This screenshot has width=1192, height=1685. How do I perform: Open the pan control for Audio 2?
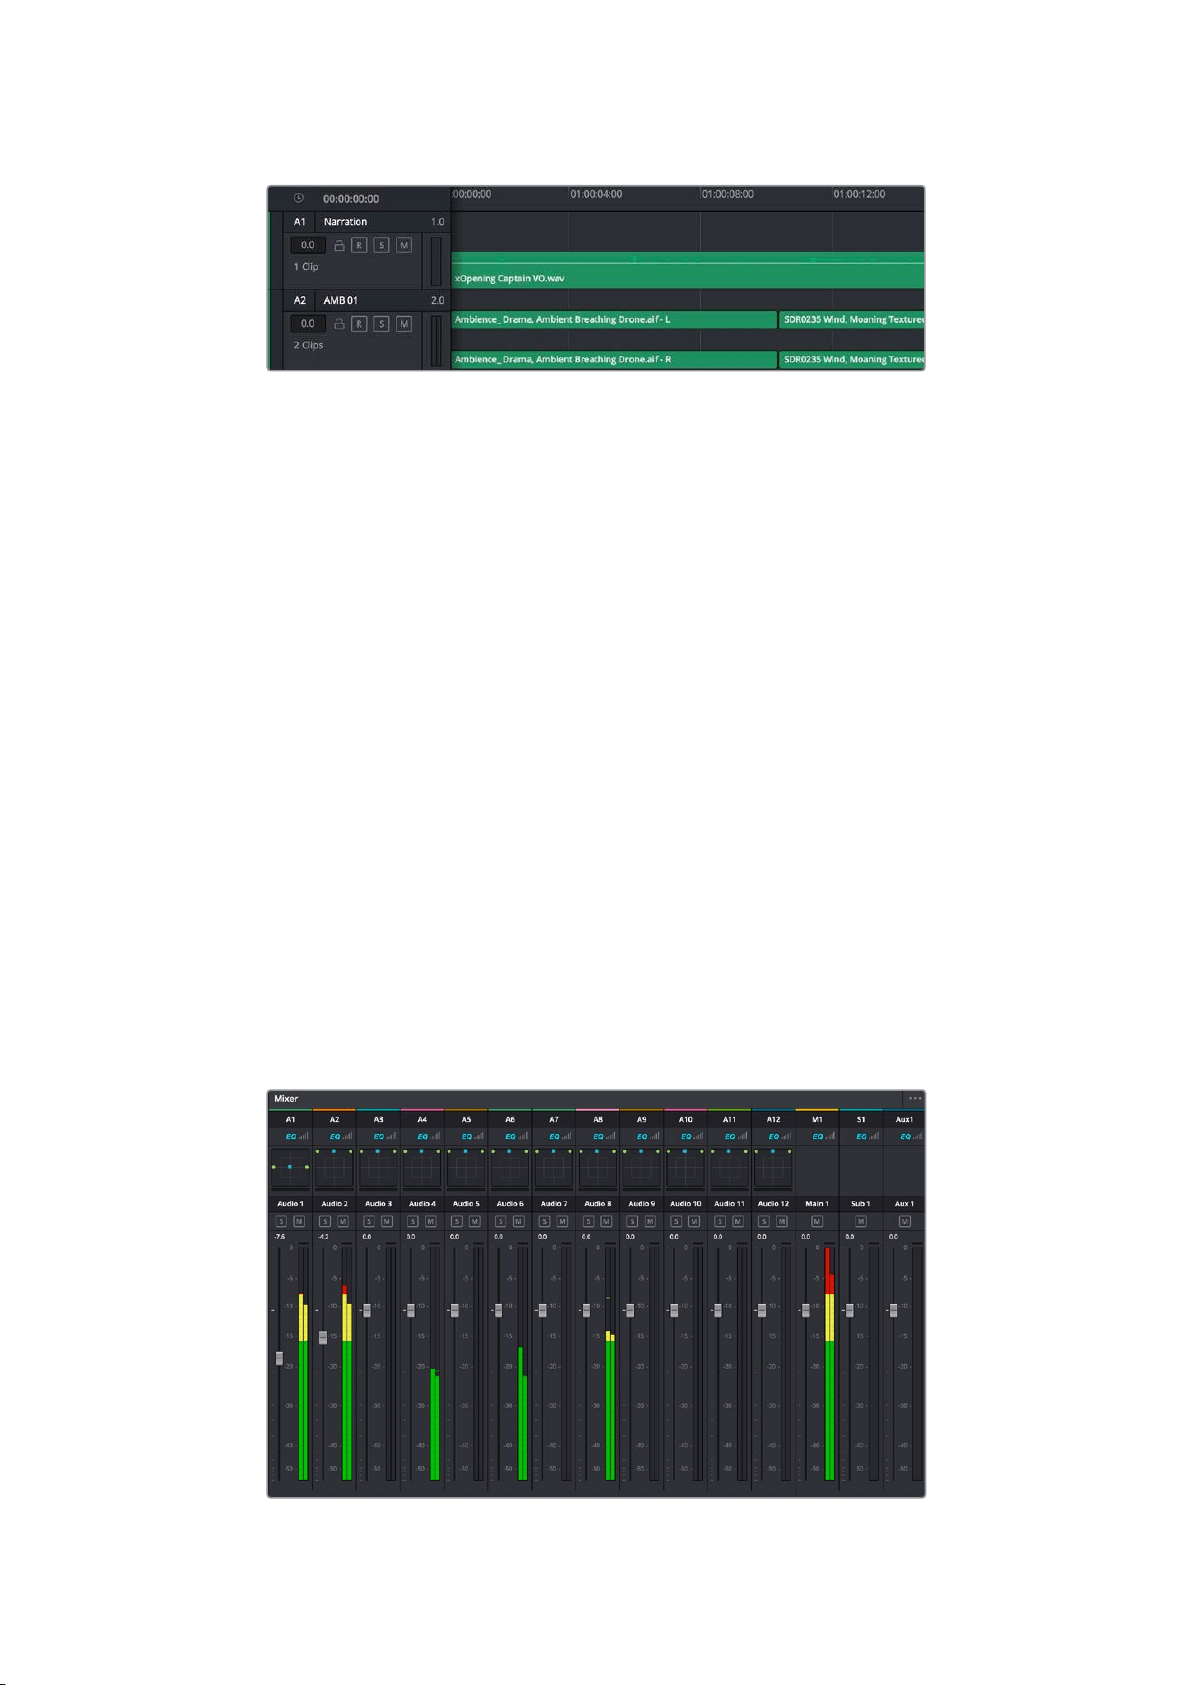click(x=335, y=1168)
